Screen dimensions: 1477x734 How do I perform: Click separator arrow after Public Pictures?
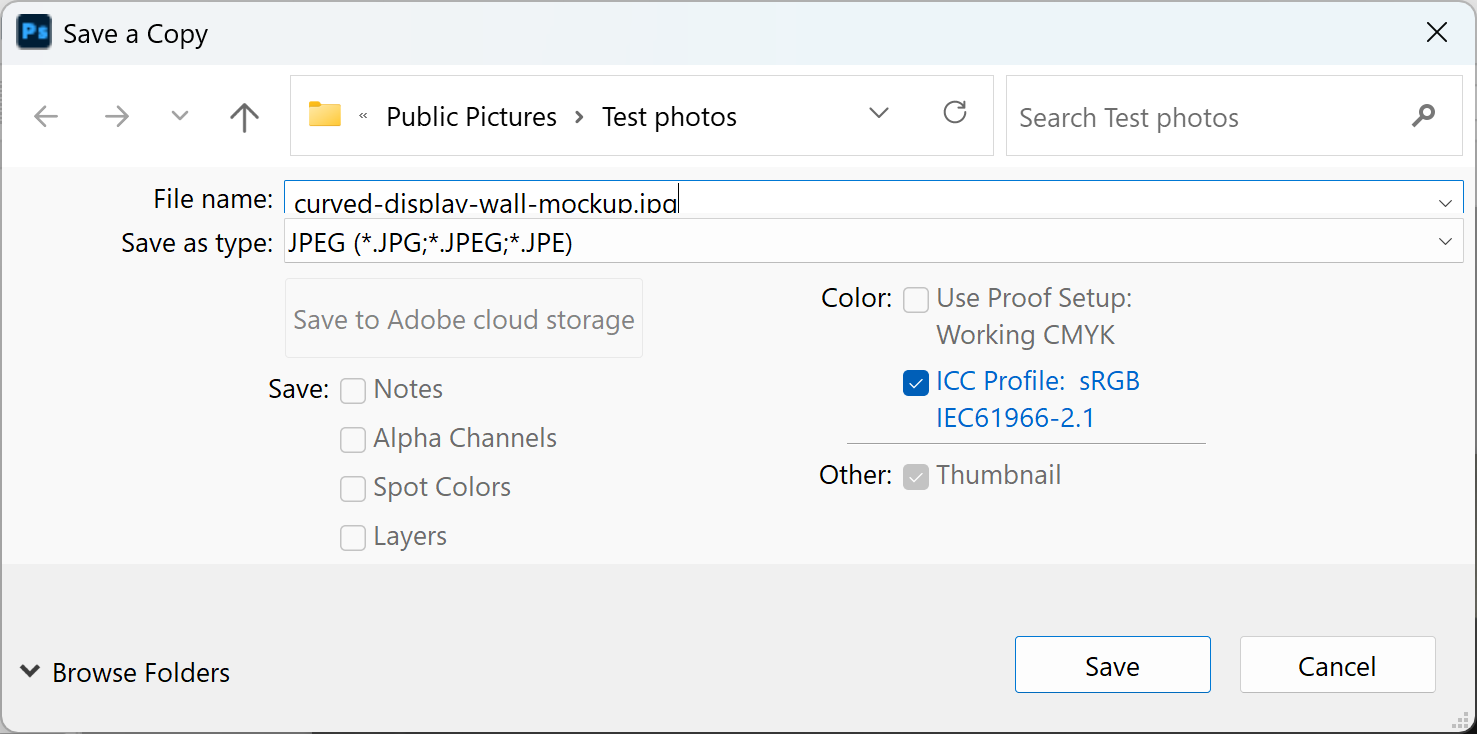click(579, 117)
